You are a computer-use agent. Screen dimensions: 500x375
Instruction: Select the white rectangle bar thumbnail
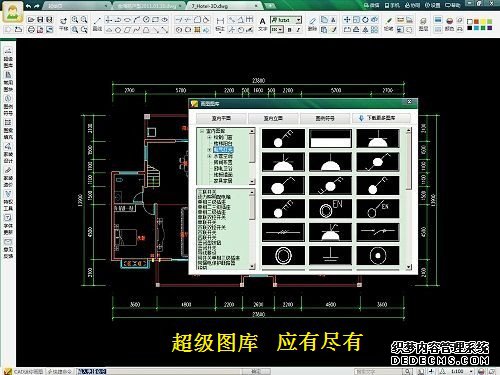point(330,139)
